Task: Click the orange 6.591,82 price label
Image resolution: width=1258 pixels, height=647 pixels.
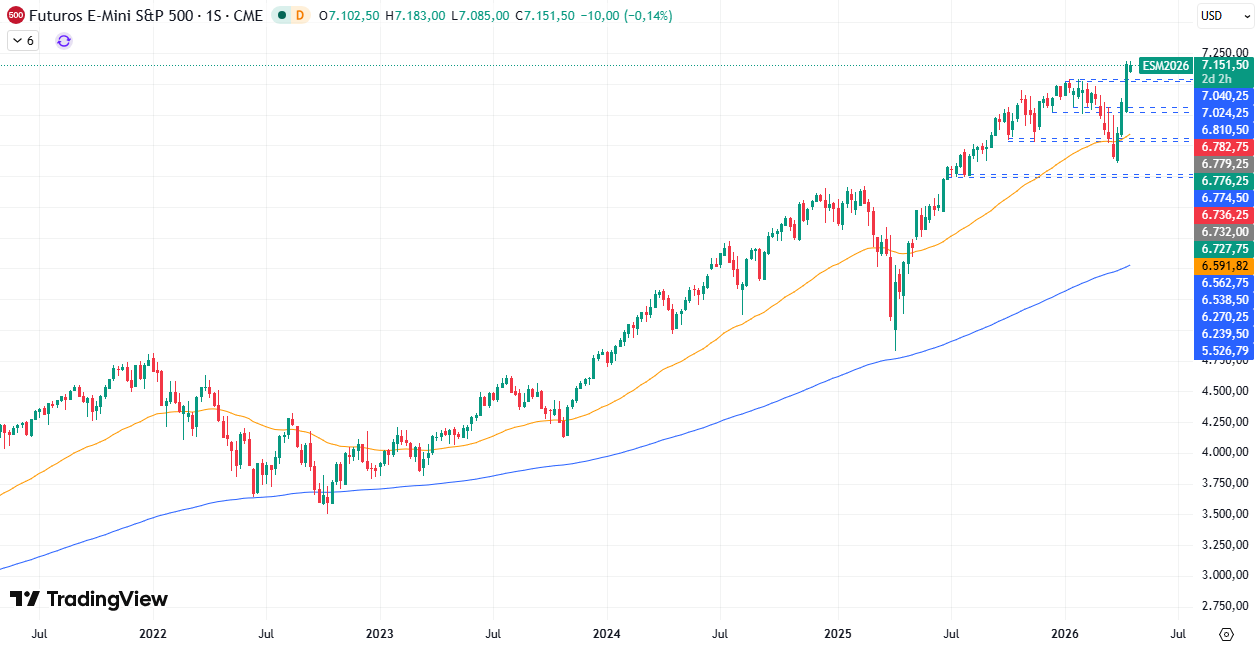Action: point(1224,266)
